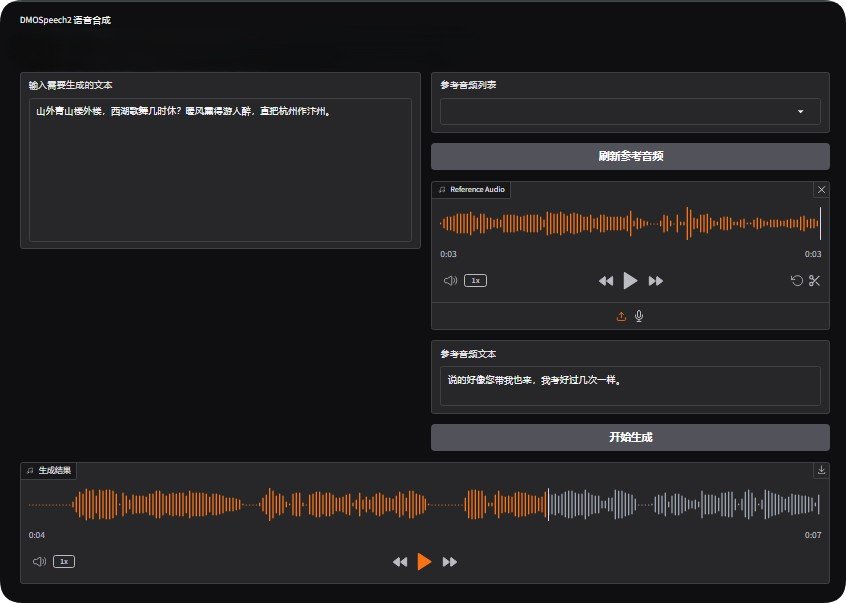The width and height of the screenshot is (846, 603).
Task: Open the reference audio list dropdown
Action: [x=630, y=112]
